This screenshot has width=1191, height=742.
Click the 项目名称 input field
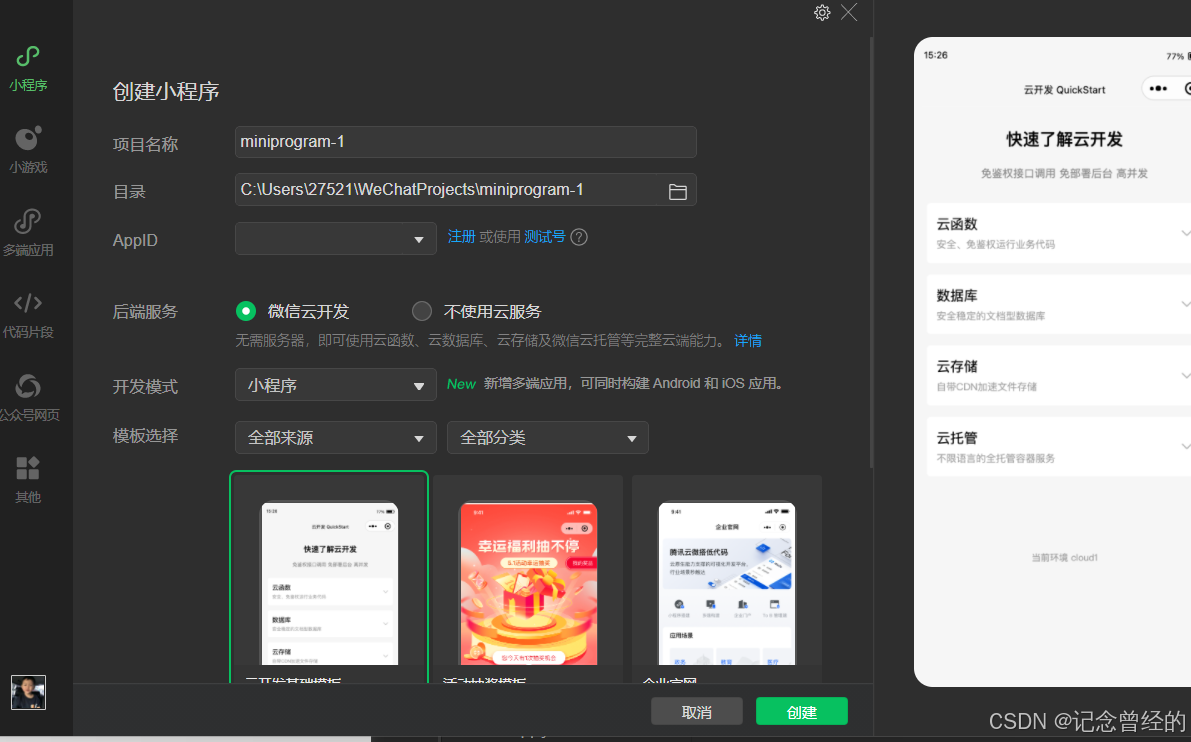click(466, 142)
